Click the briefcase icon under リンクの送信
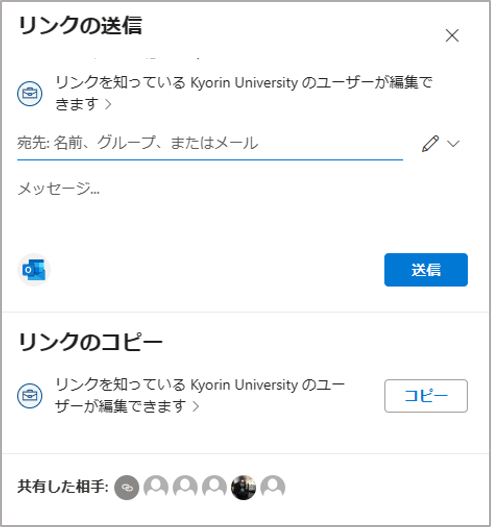 30,93
